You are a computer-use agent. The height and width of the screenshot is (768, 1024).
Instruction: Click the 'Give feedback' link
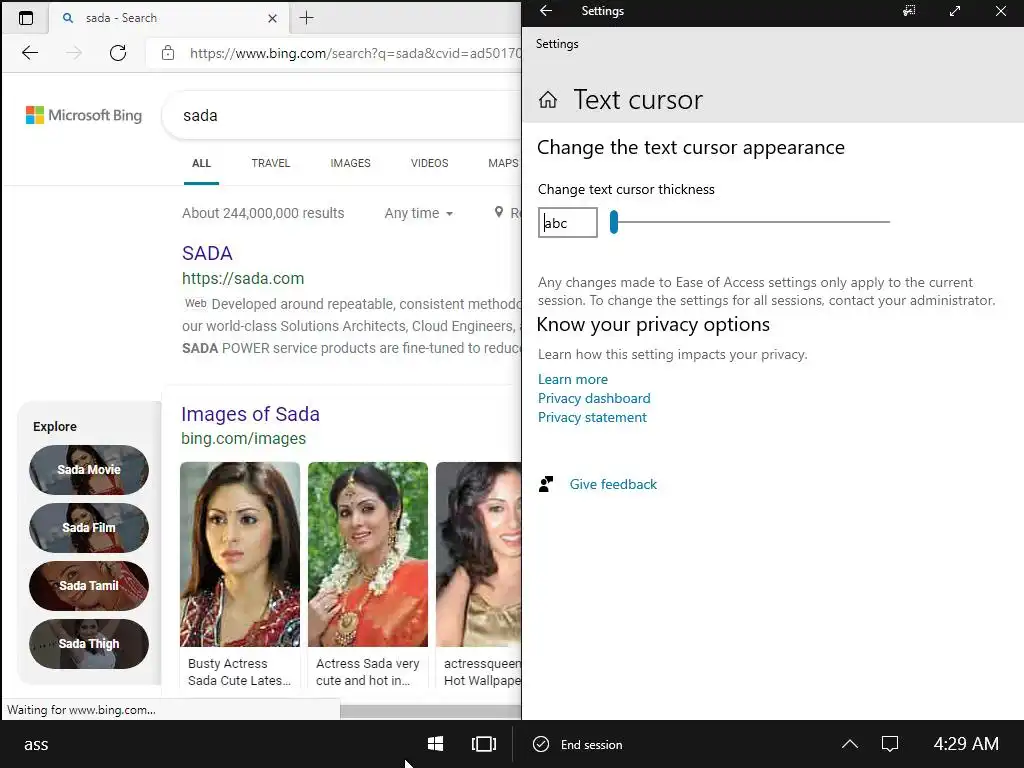613,485
